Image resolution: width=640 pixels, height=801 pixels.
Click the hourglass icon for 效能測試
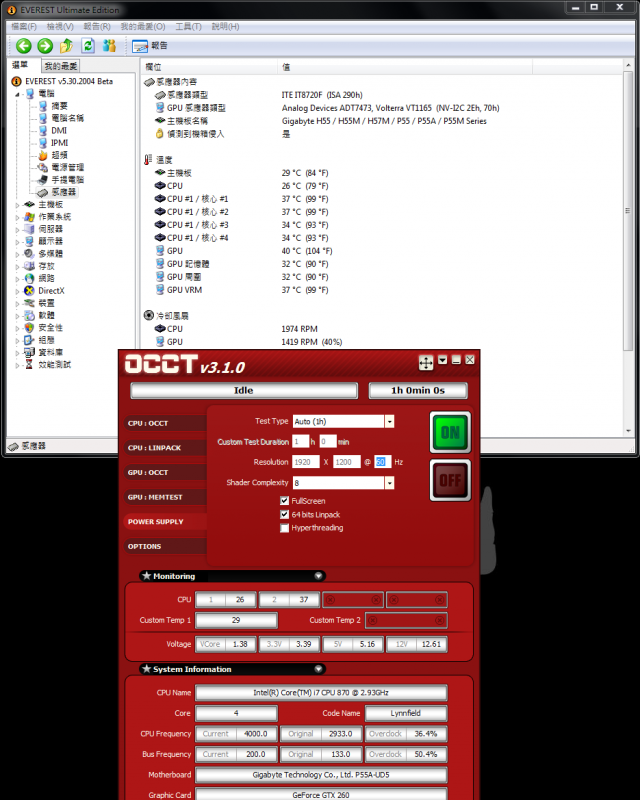(x=30, y=365)
